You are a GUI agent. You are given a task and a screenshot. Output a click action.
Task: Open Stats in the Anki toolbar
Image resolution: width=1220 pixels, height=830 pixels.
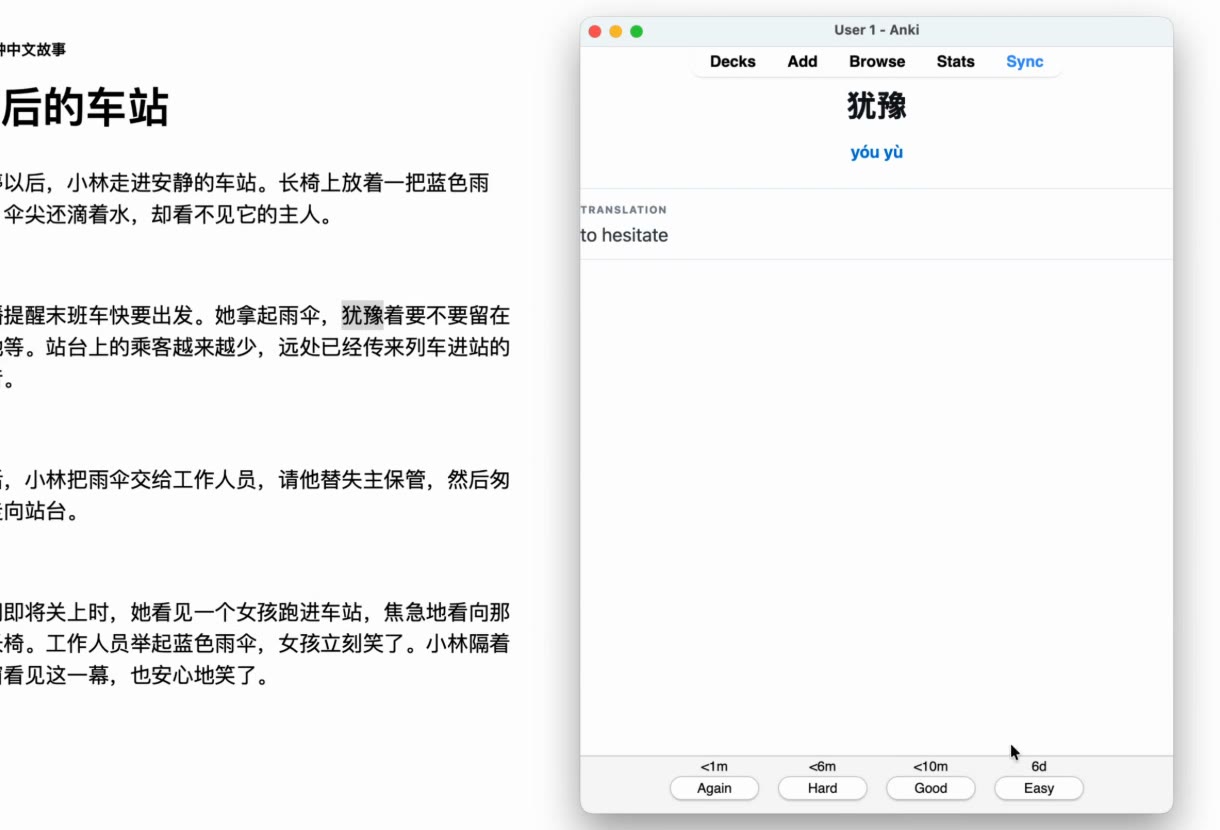tap(955, 61)
